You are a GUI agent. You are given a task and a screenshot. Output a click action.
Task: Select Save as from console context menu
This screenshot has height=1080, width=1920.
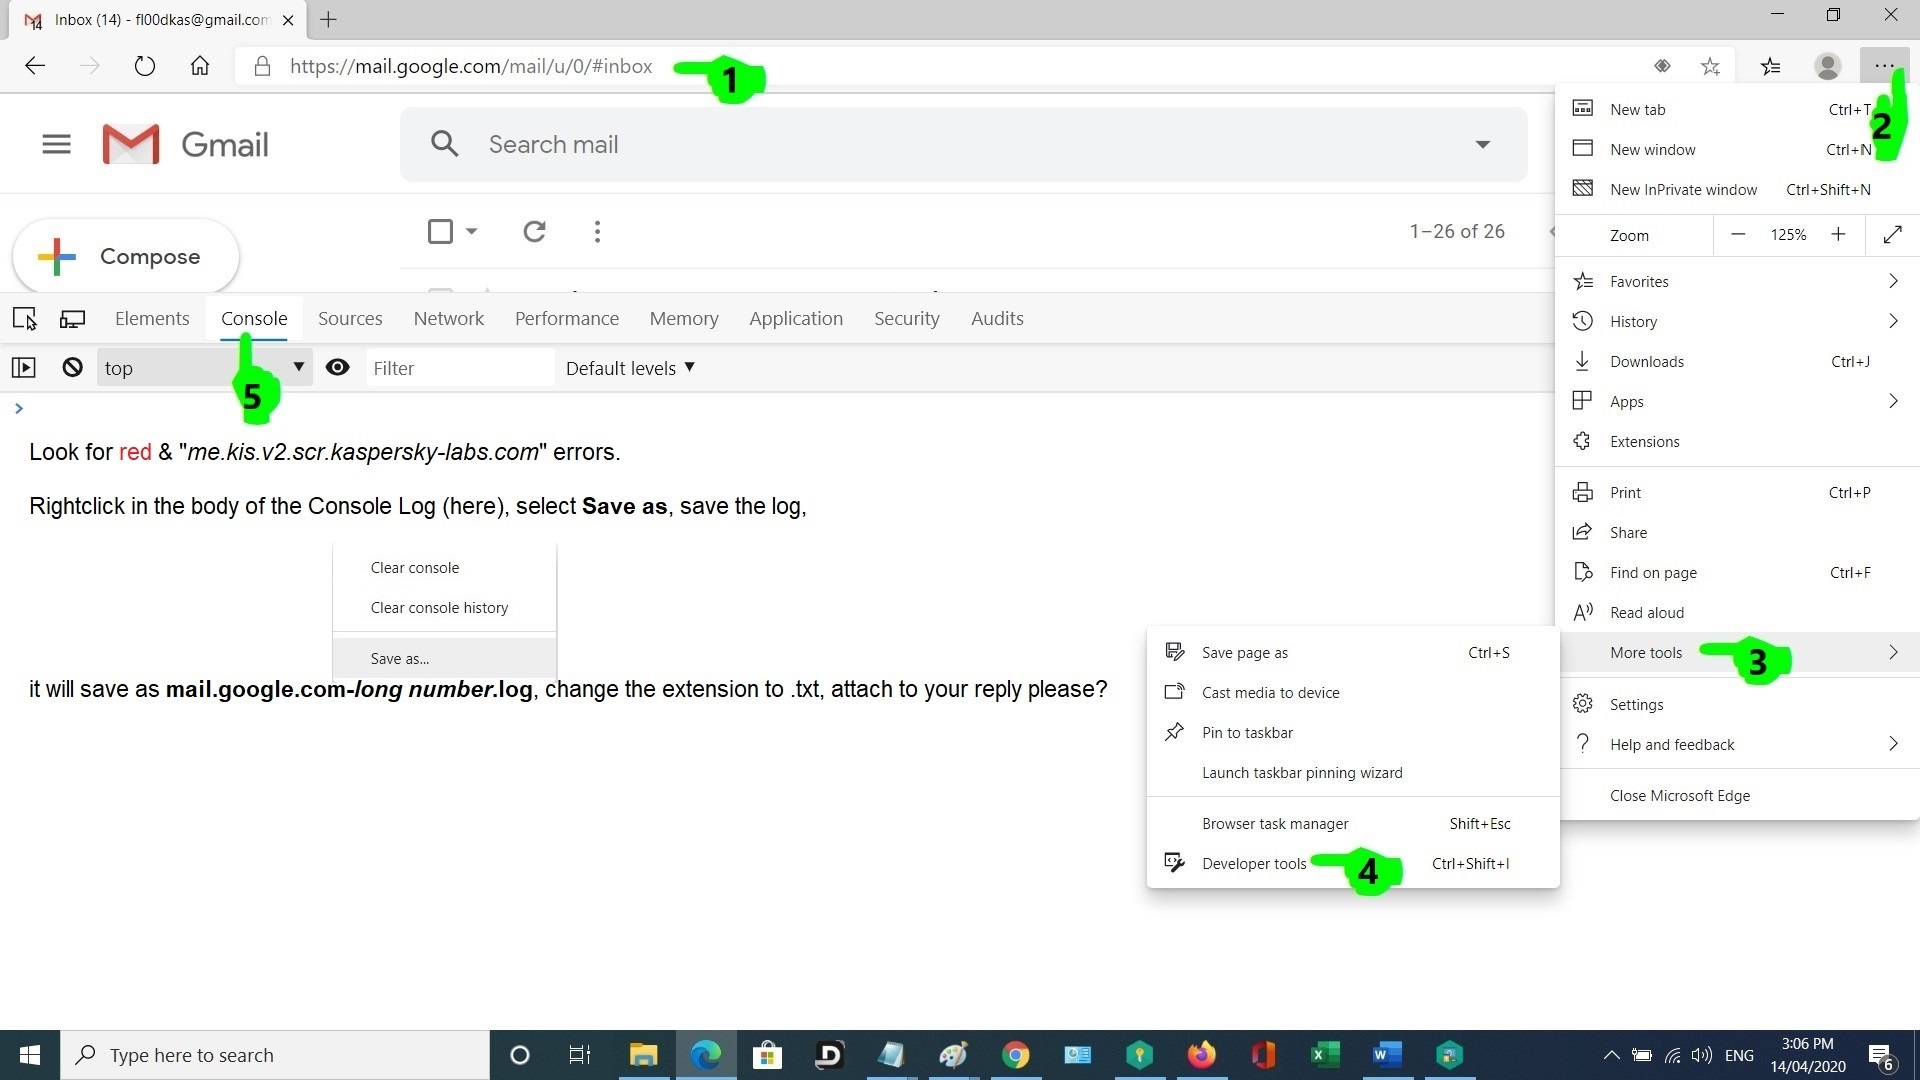(400, 657)
